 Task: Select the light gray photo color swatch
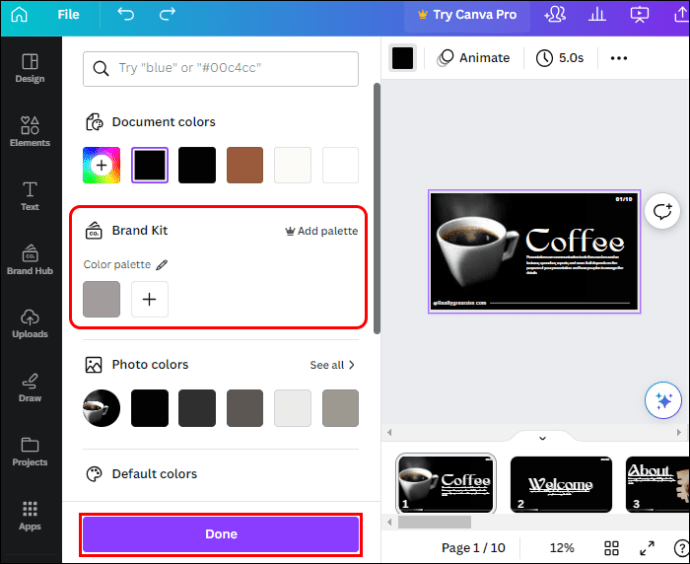click(x=293, y=408)
